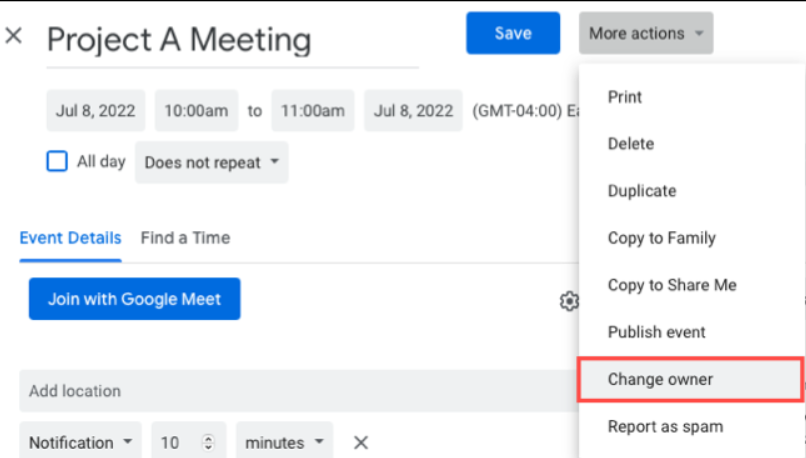The image size is (806, 458).
Task: Select Print from More actions menu
Action: click(x=625, y=97)
